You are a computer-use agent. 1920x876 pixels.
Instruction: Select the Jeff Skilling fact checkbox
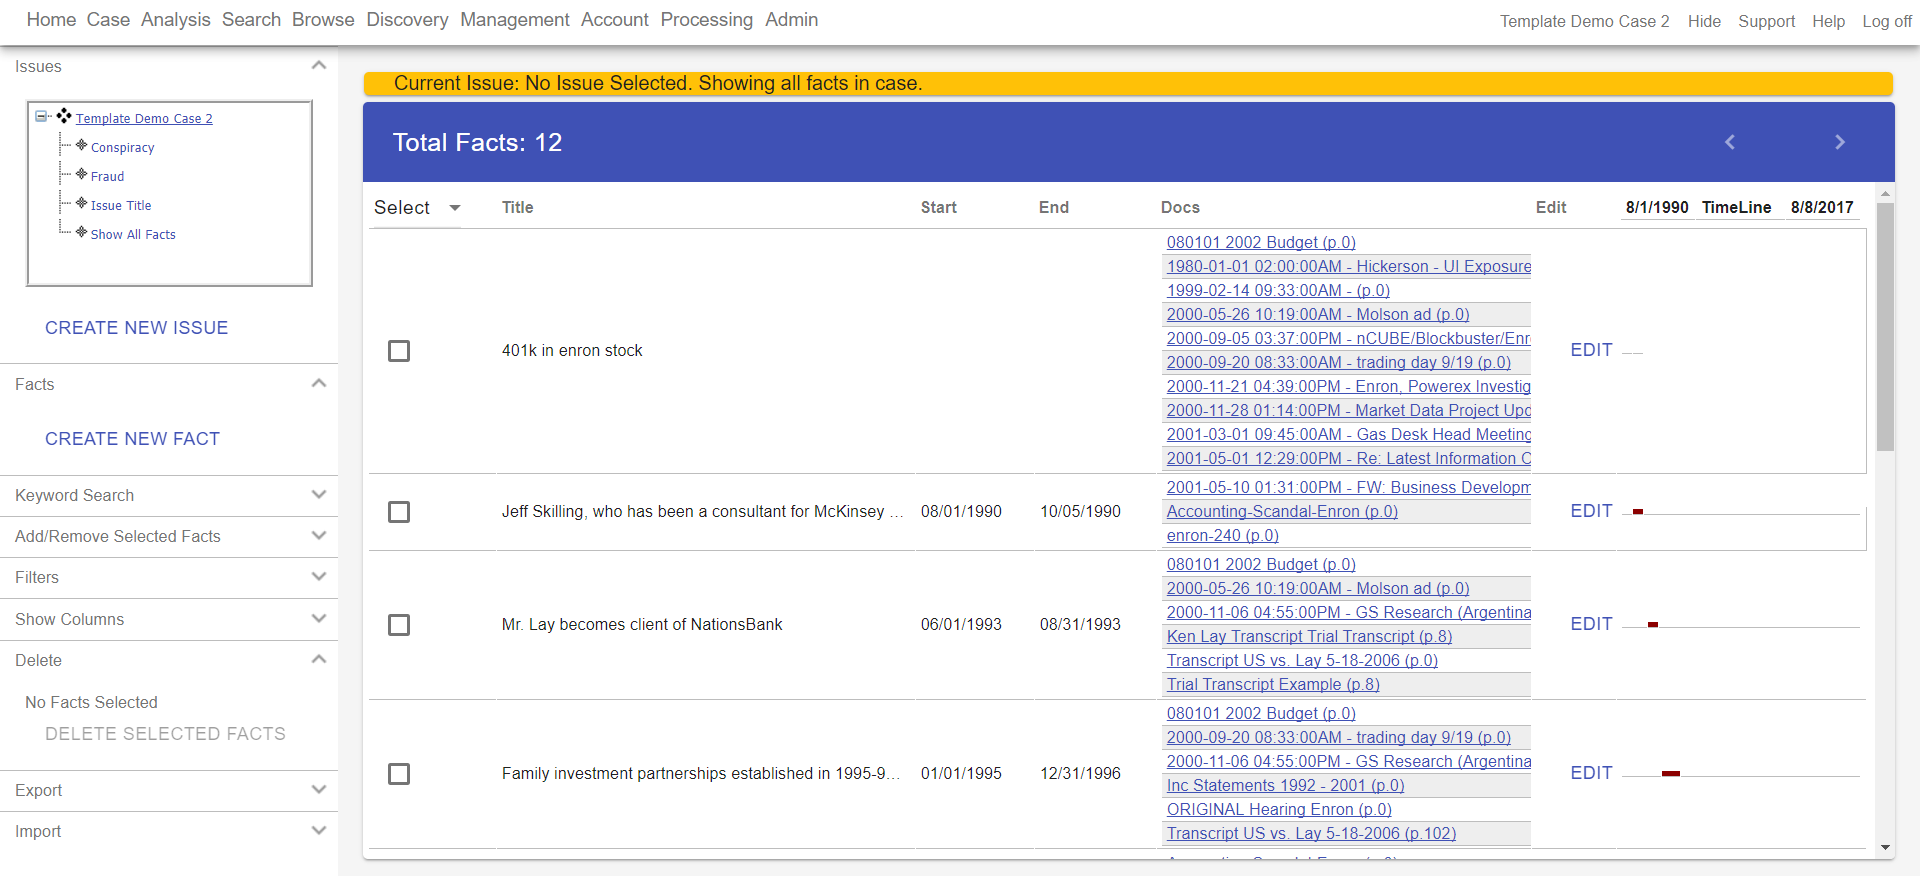coord(399,512)
